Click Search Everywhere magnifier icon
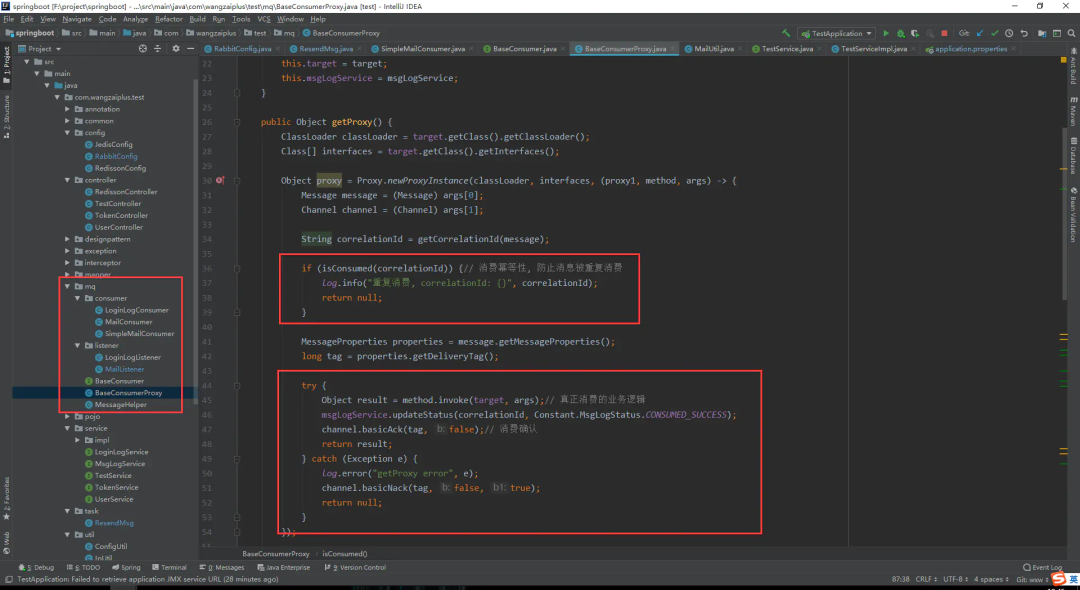This screenshot has width=1080, height=590. (1071, 33)
